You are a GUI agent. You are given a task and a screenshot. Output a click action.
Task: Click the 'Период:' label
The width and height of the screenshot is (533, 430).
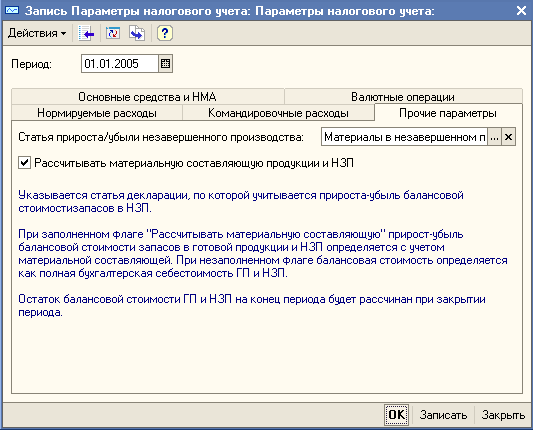(x=31, y=64)
